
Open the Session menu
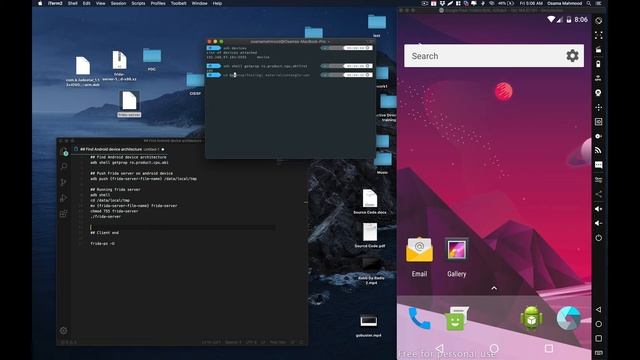(118, 3)
